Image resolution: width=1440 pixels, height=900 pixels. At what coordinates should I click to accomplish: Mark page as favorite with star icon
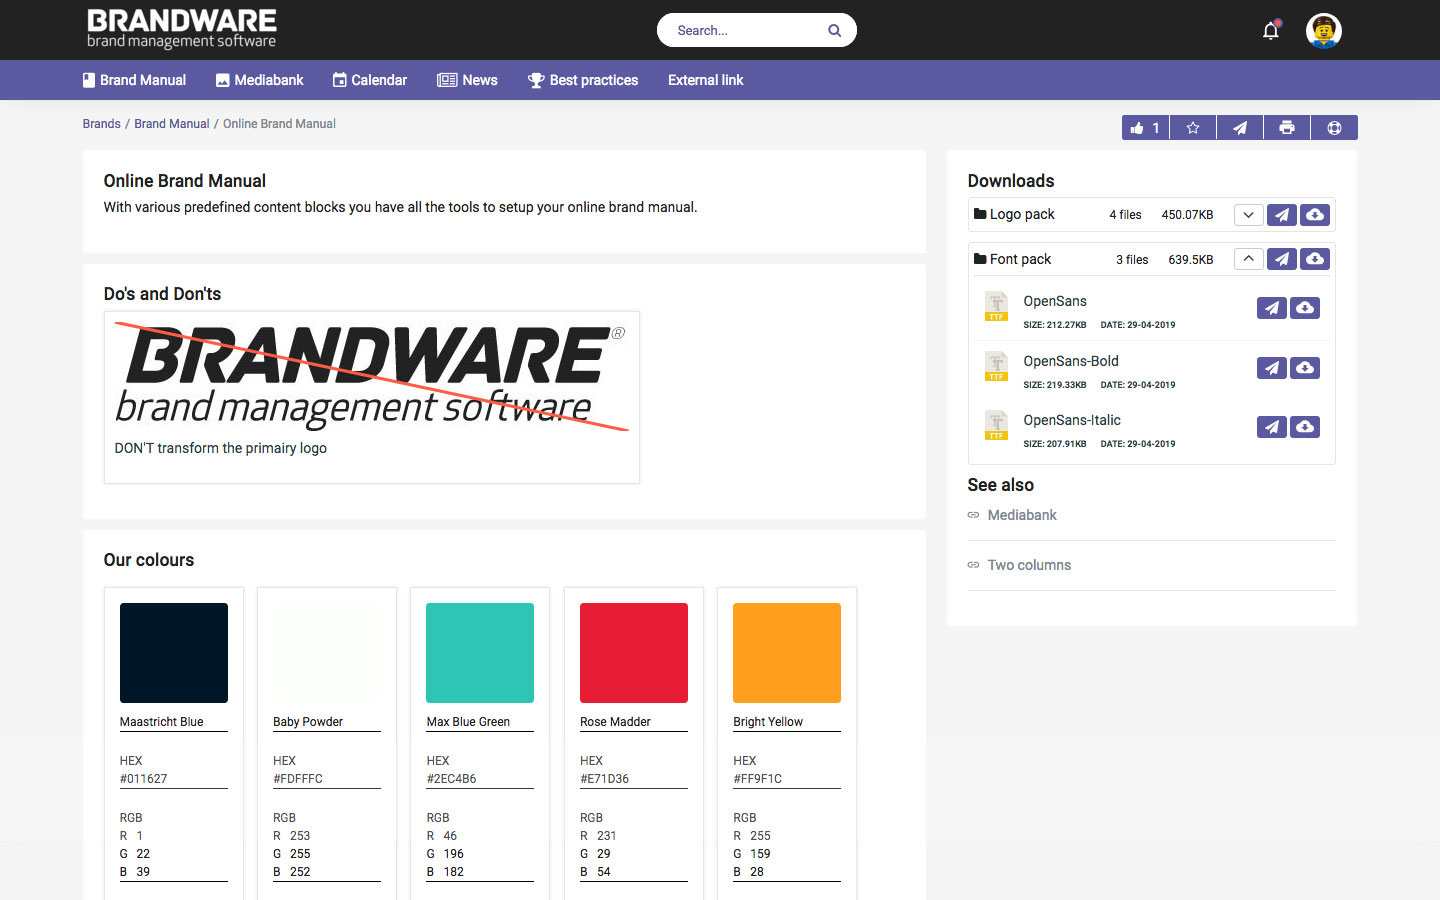pos(1192,128)
